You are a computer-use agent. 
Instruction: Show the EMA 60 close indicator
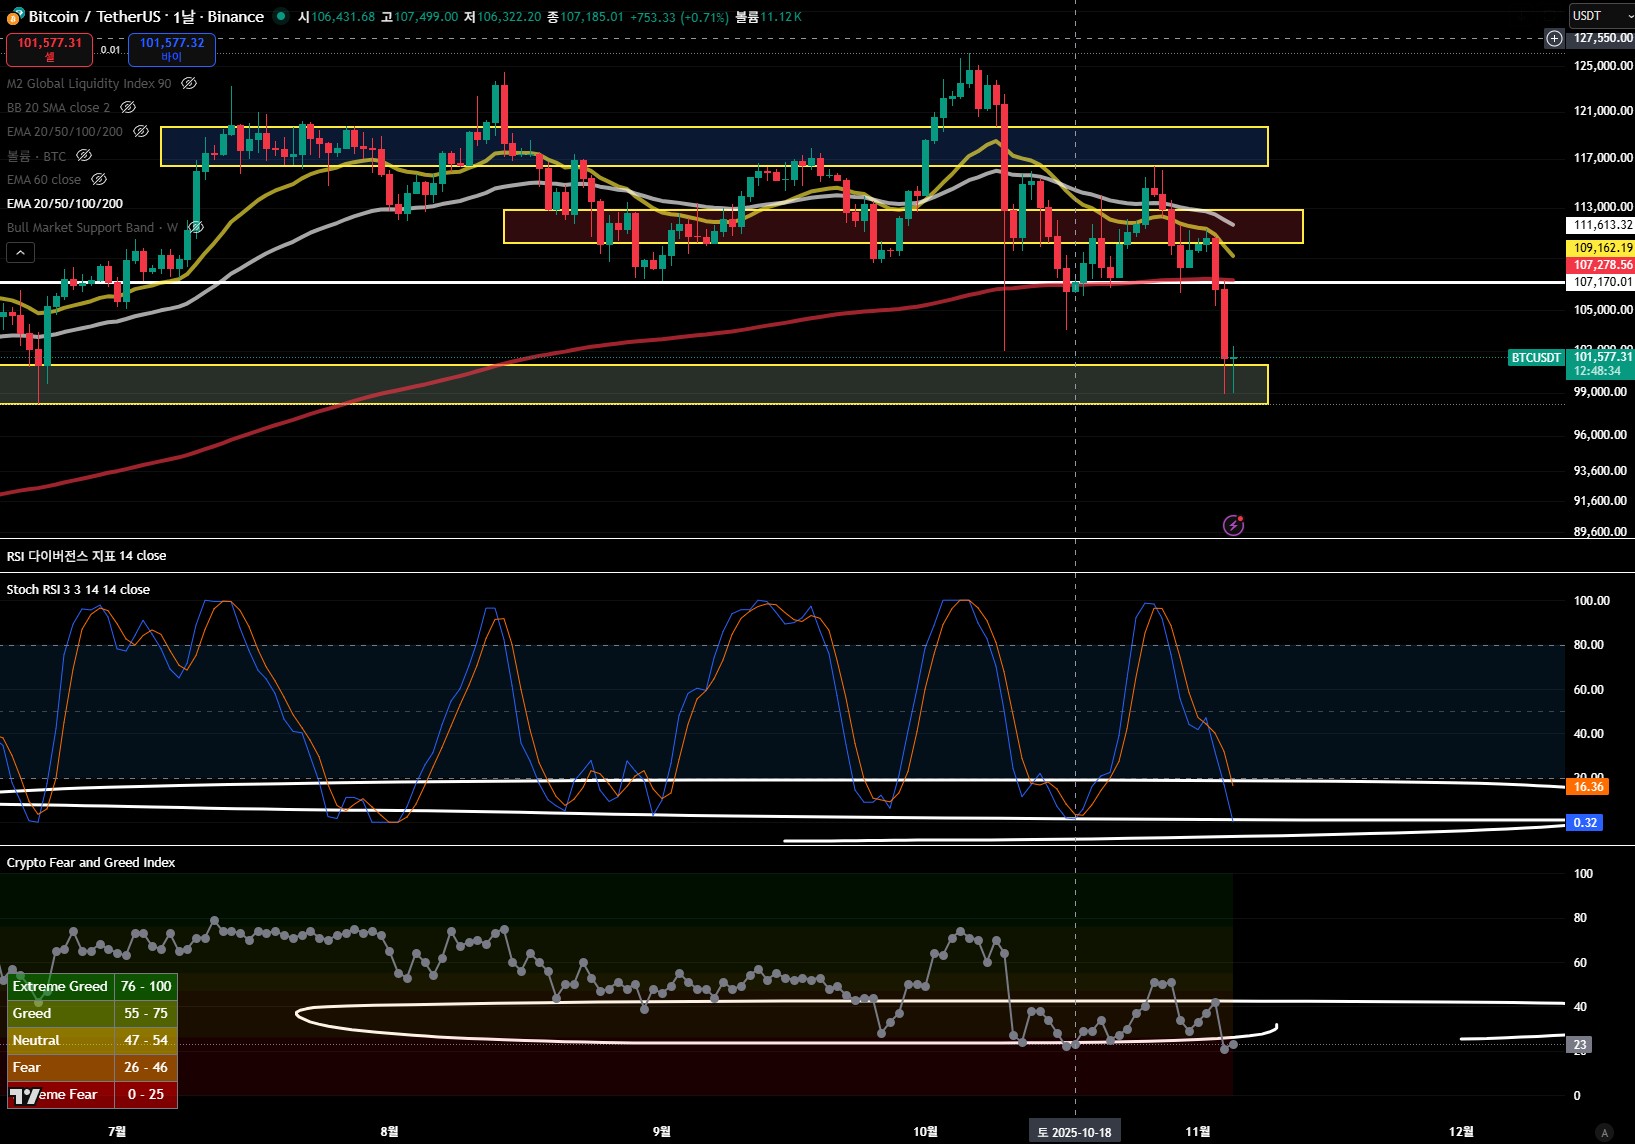99,180
